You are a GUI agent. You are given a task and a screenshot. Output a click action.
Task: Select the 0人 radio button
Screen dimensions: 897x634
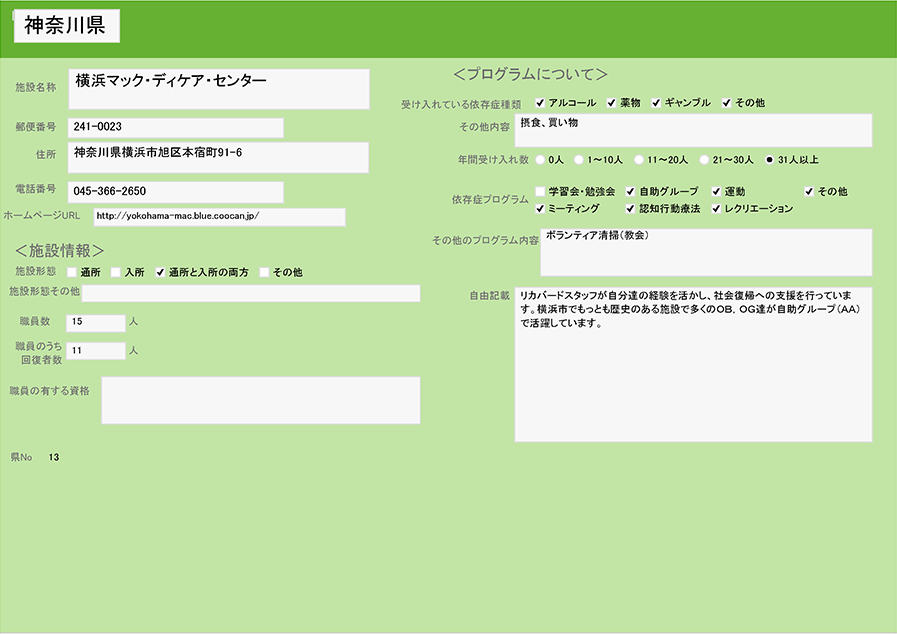(x=541, y=159)
